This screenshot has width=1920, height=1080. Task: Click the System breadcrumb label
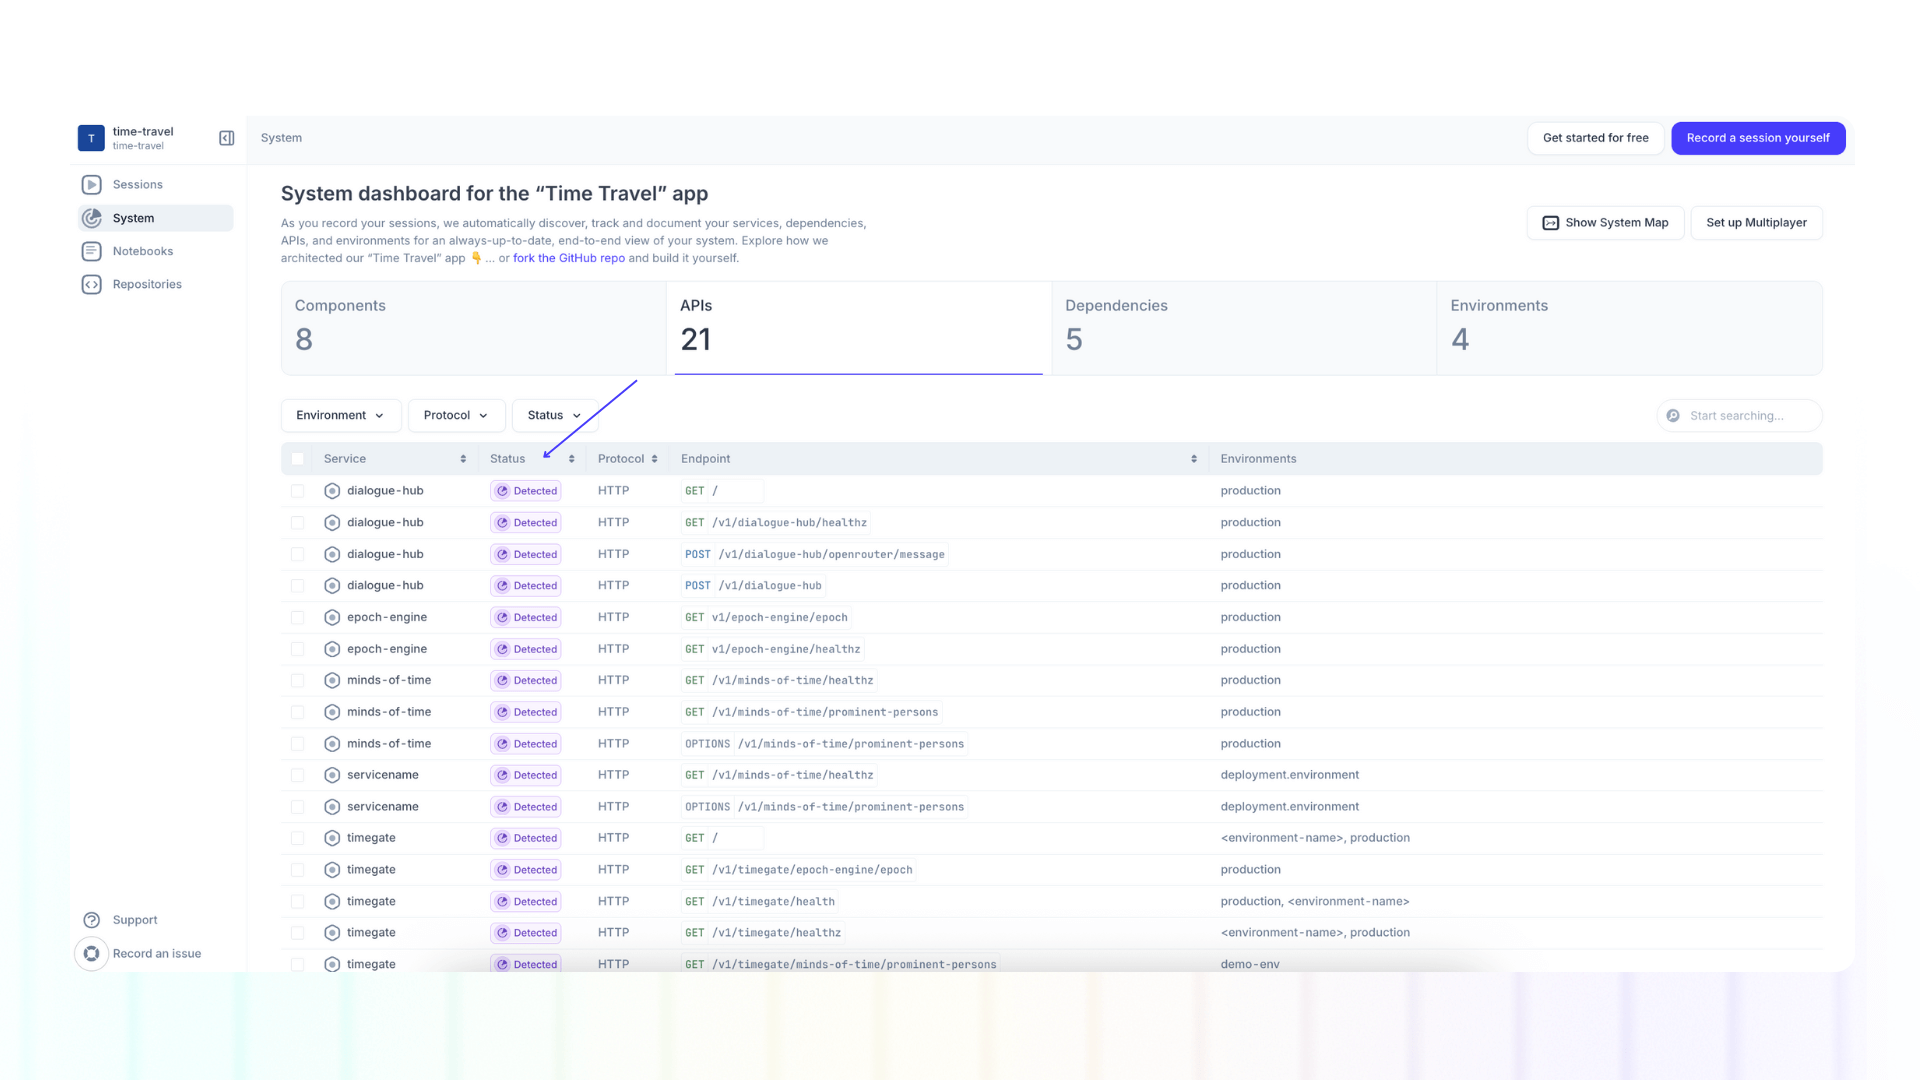(281, 138)
